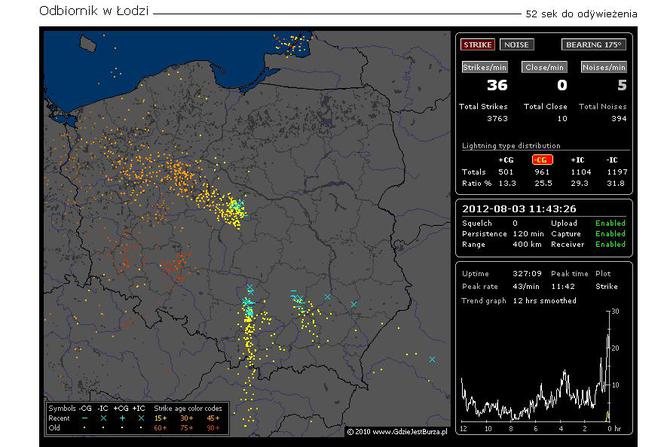
Task: Click the +IC total 1104 value
Action: 581,172
